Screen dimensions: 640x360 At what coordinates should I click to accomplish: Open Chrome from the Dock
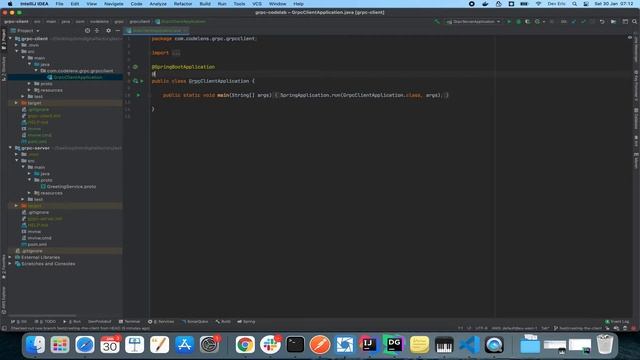pos(245,345)
